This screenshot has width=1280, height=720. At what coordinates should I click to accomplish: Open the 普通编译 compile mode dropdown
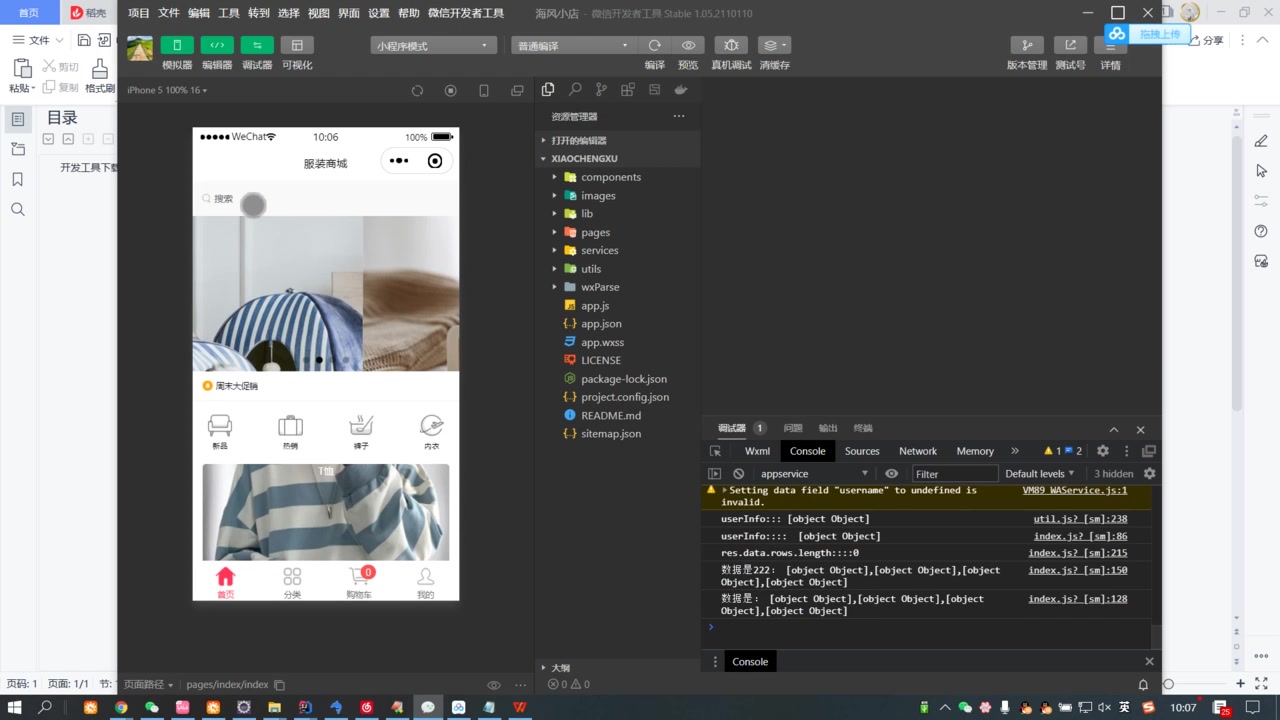[x=572, y=45]
